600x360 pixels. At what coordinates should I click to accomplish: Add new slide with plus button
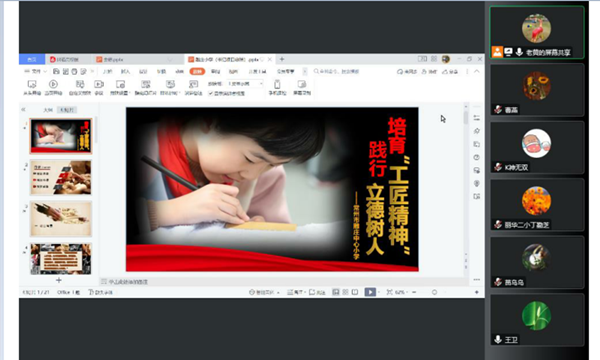pyautogui.click(x=59, y=280)
